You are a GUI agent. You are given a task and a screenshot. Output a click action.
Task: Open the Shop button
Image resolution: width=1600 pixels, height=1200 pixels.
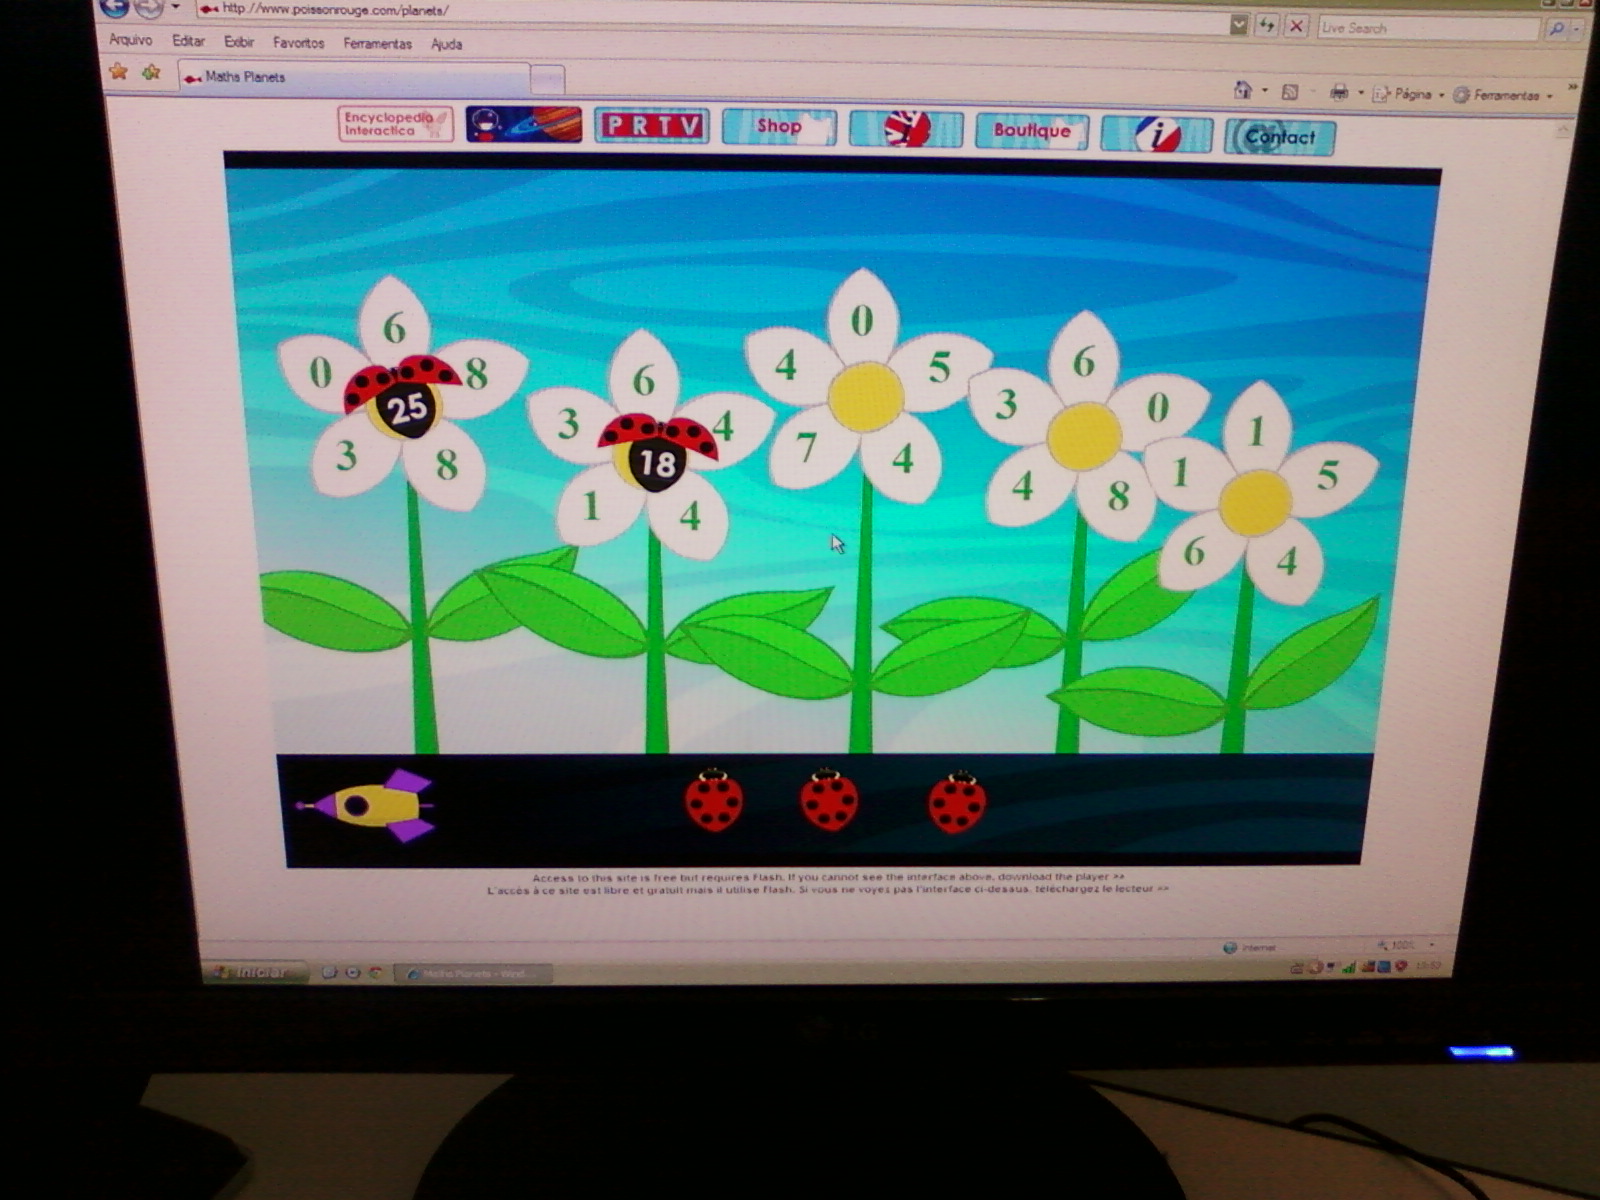click(x=779, y=127)
